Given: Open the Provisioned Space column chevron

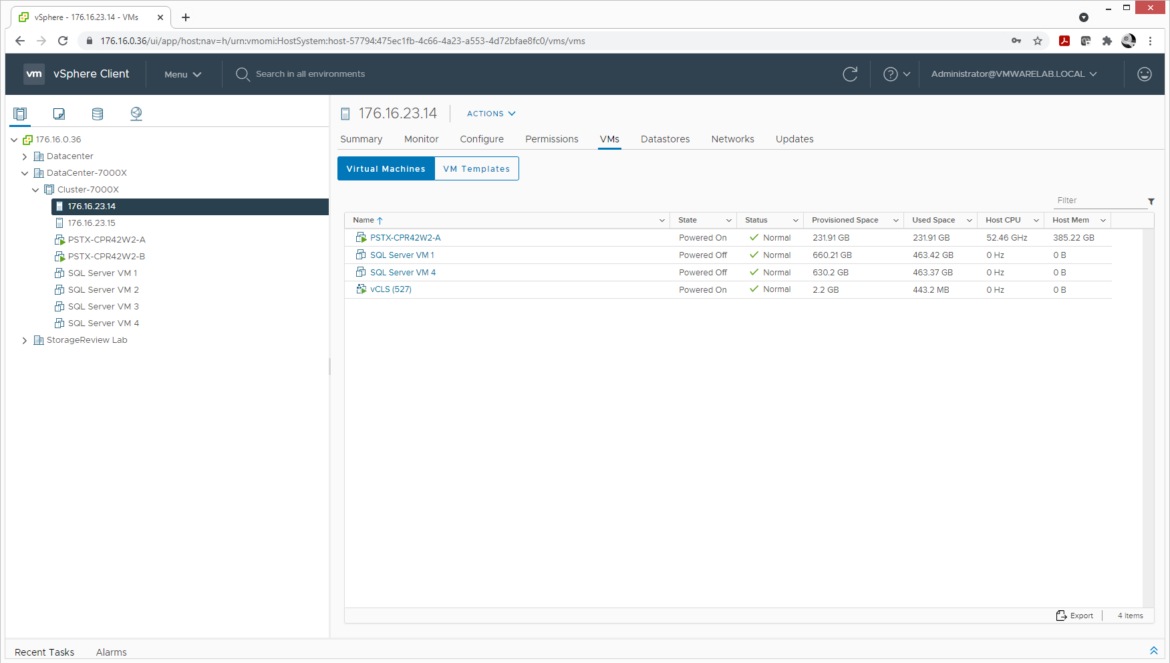Looking at the screenshot, I should [x=895, y=221].
